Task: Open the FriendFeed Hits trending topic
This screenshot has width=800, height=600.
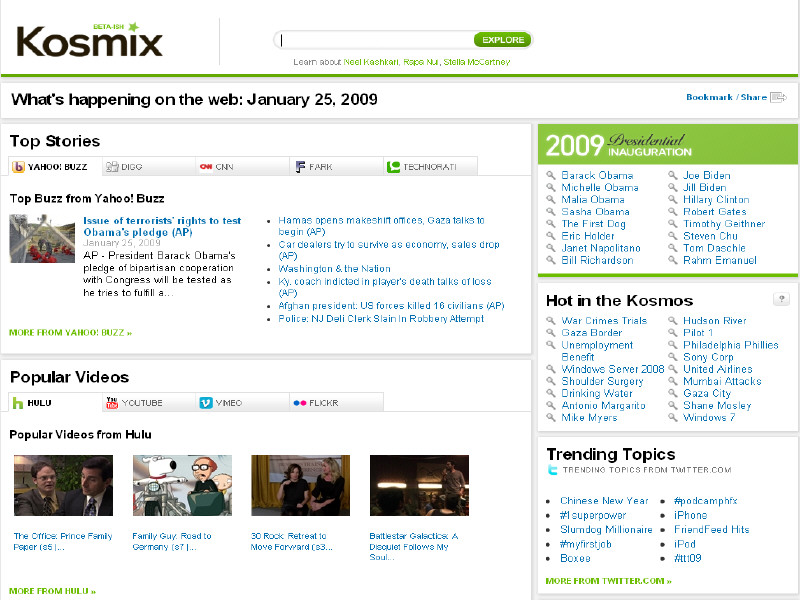Action: (711, 530)
